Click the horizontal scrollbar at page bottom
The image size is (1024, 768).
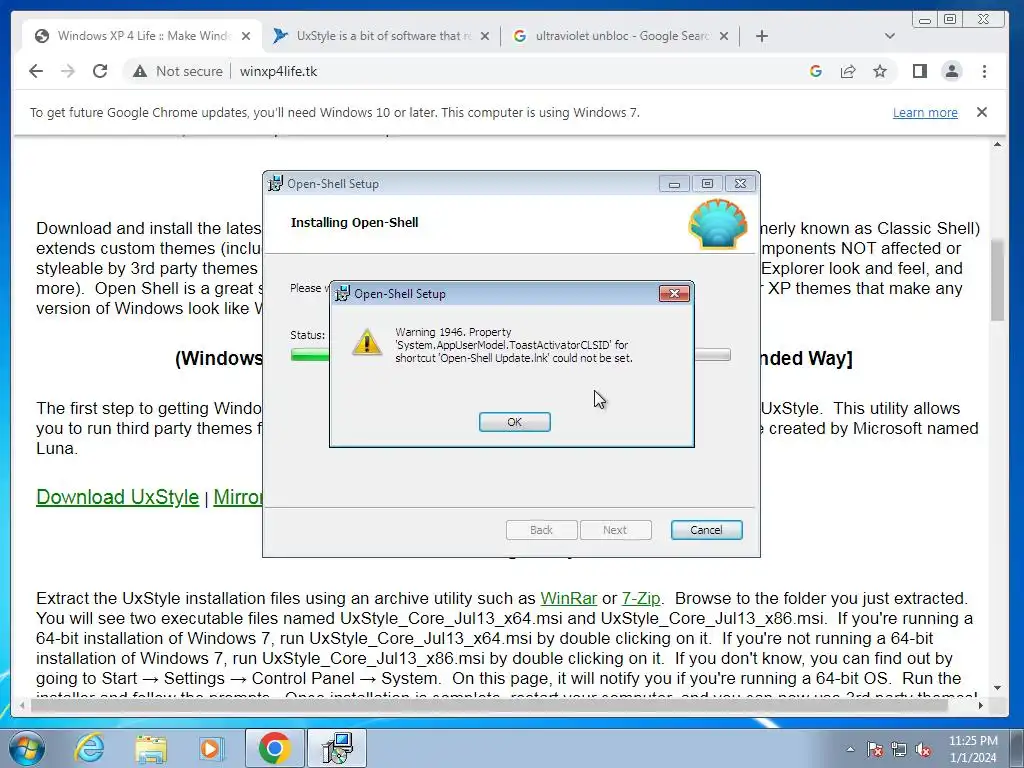pos(490,705)
